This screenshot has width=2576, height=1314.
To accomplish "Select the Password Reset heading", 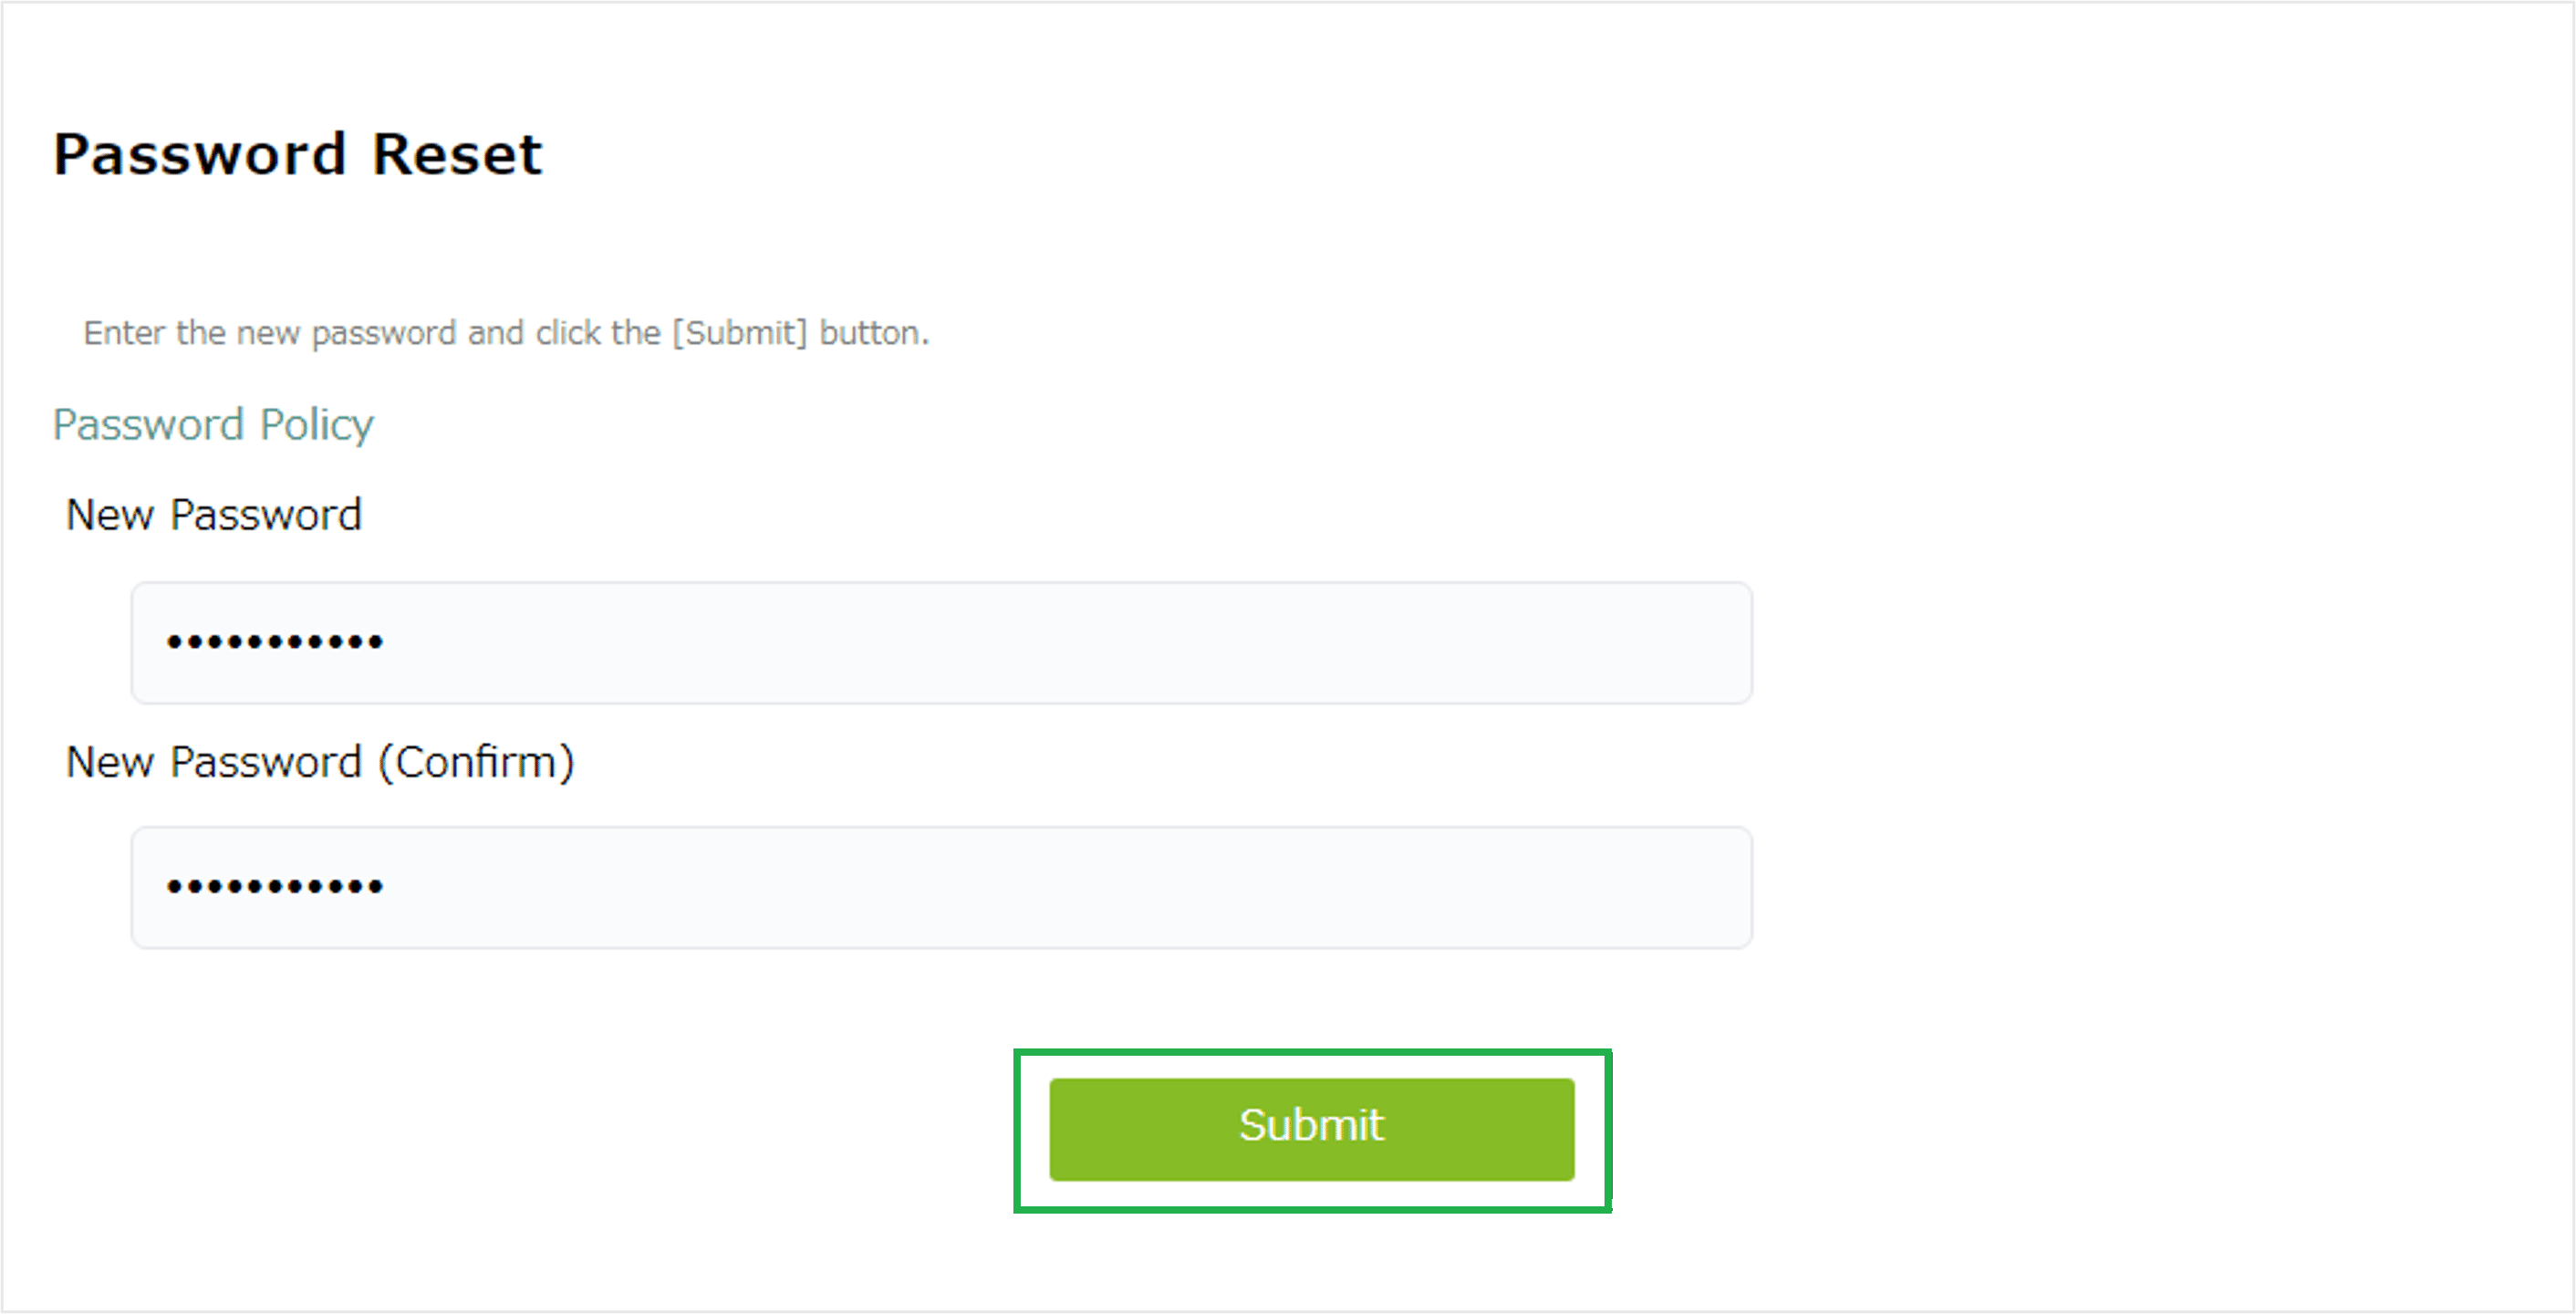I will 297,155.
